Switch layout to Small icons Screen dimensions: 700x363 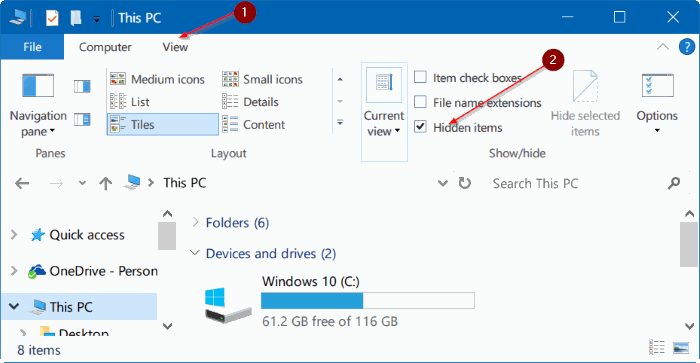tap(262, 79)
